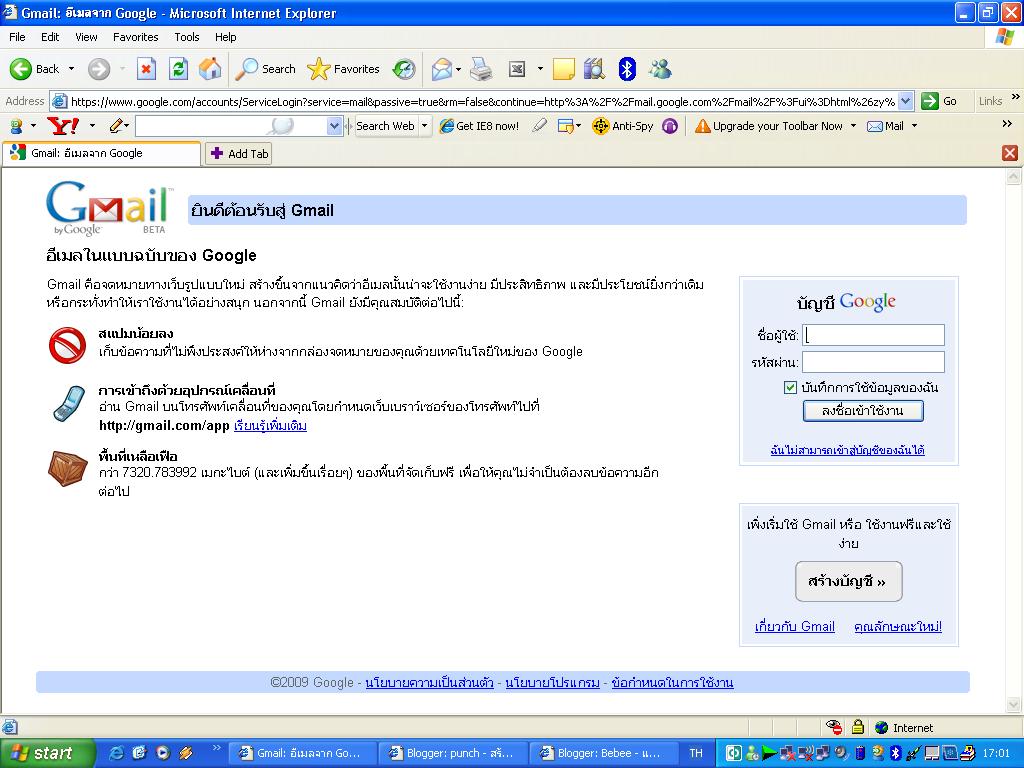Screen dimensions: 1024x768
Task: Click the Yahoo Mail envelope button
Action: 886,125
